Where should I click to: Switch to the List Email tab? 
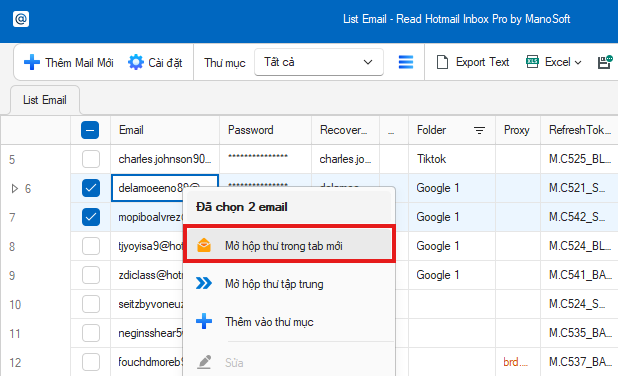pyautogui.click(x=45, y=100)
